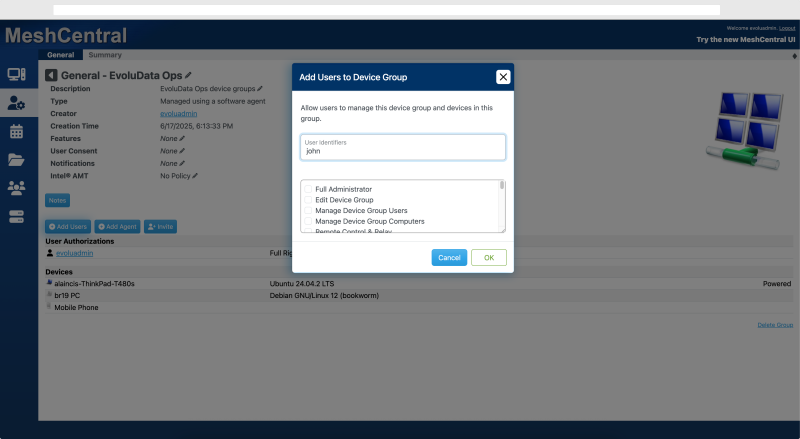
Task: Close the Add Users dialog
Action: (x=503, y=77)
